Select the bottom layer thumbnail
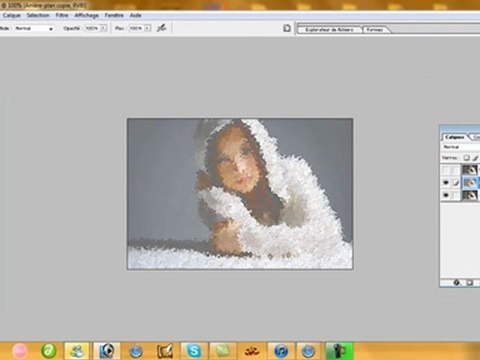 (470, 195)
